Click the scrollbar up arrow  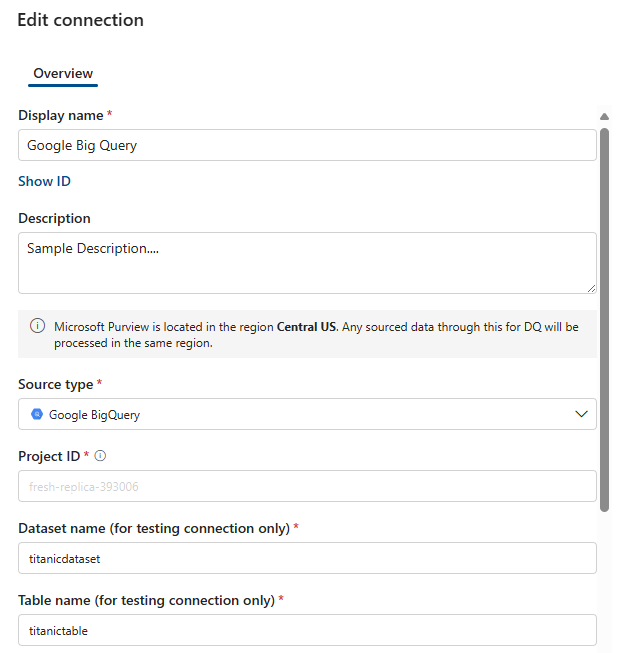pos(604,117)
